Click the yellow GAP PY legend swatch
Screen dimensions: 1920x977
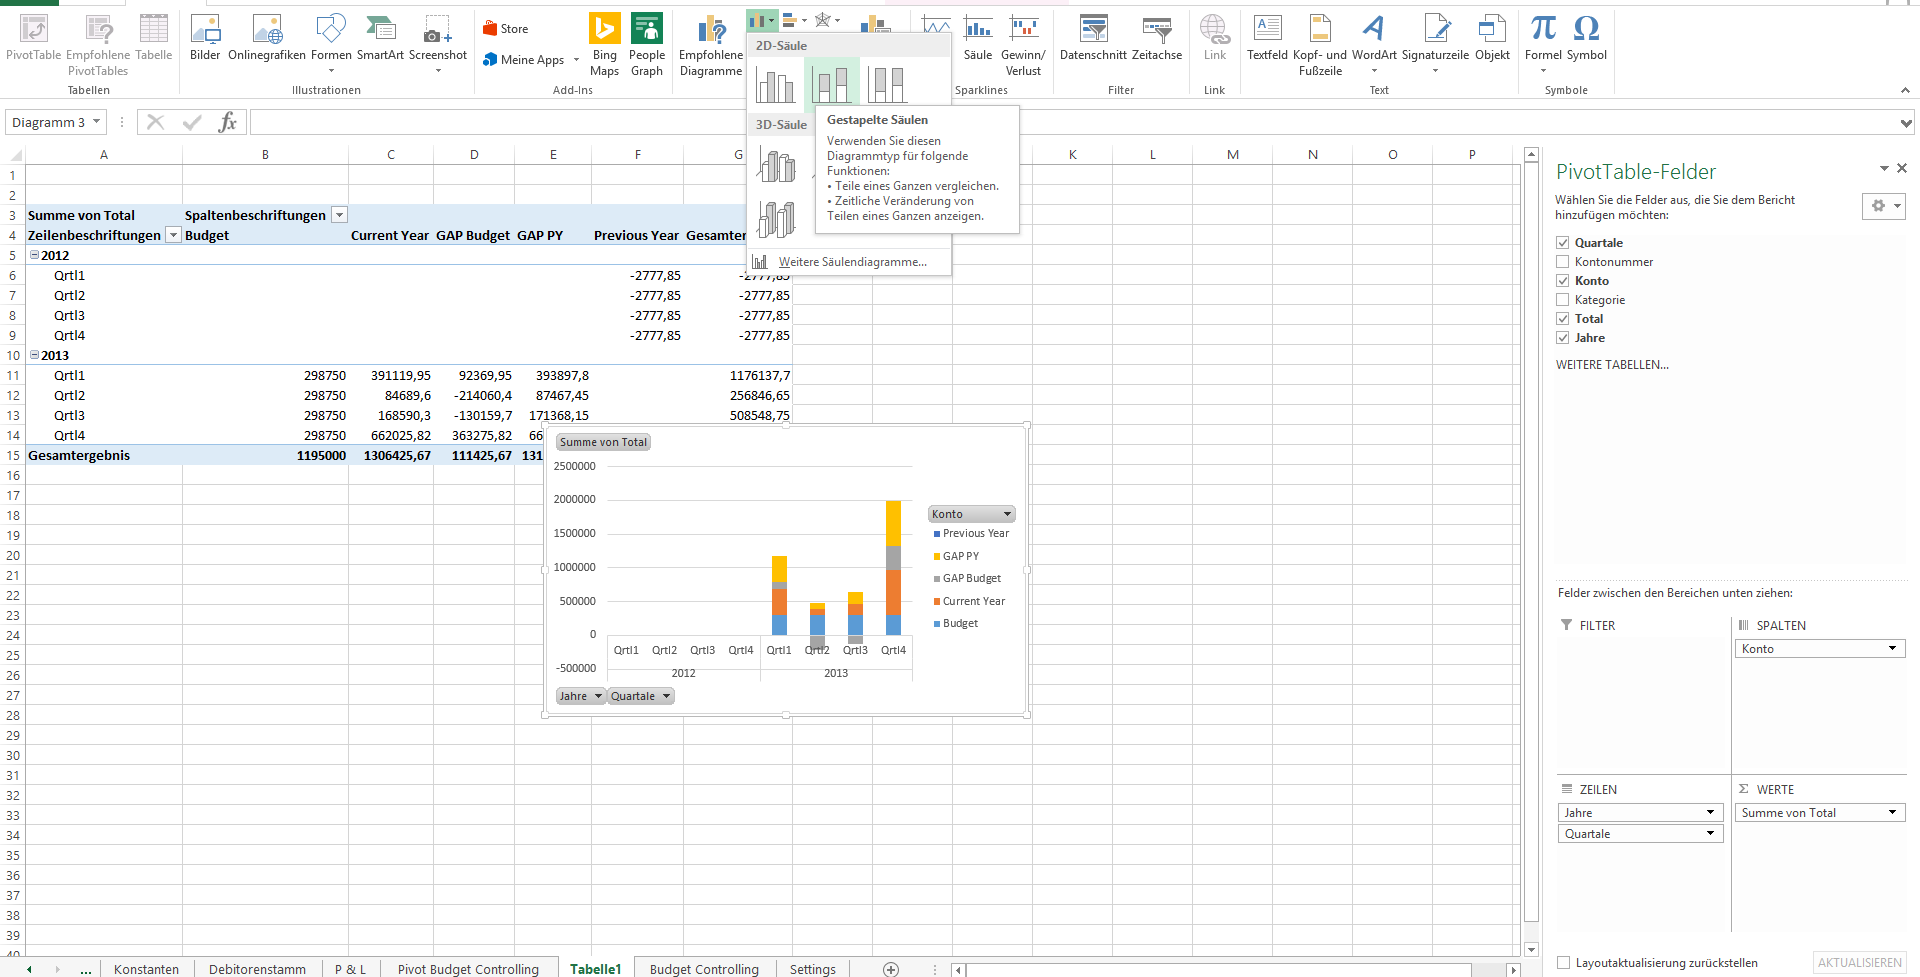(937, 556)
